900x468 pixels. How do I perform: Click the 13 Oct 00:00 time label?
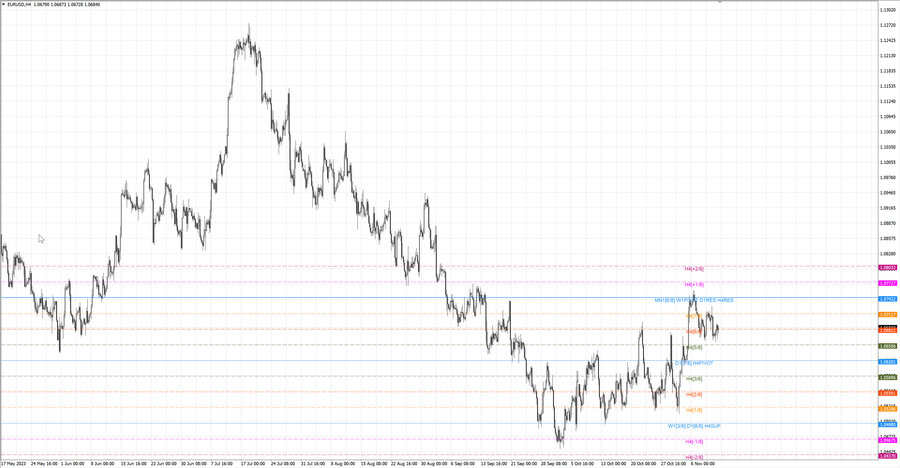[613, 463]
